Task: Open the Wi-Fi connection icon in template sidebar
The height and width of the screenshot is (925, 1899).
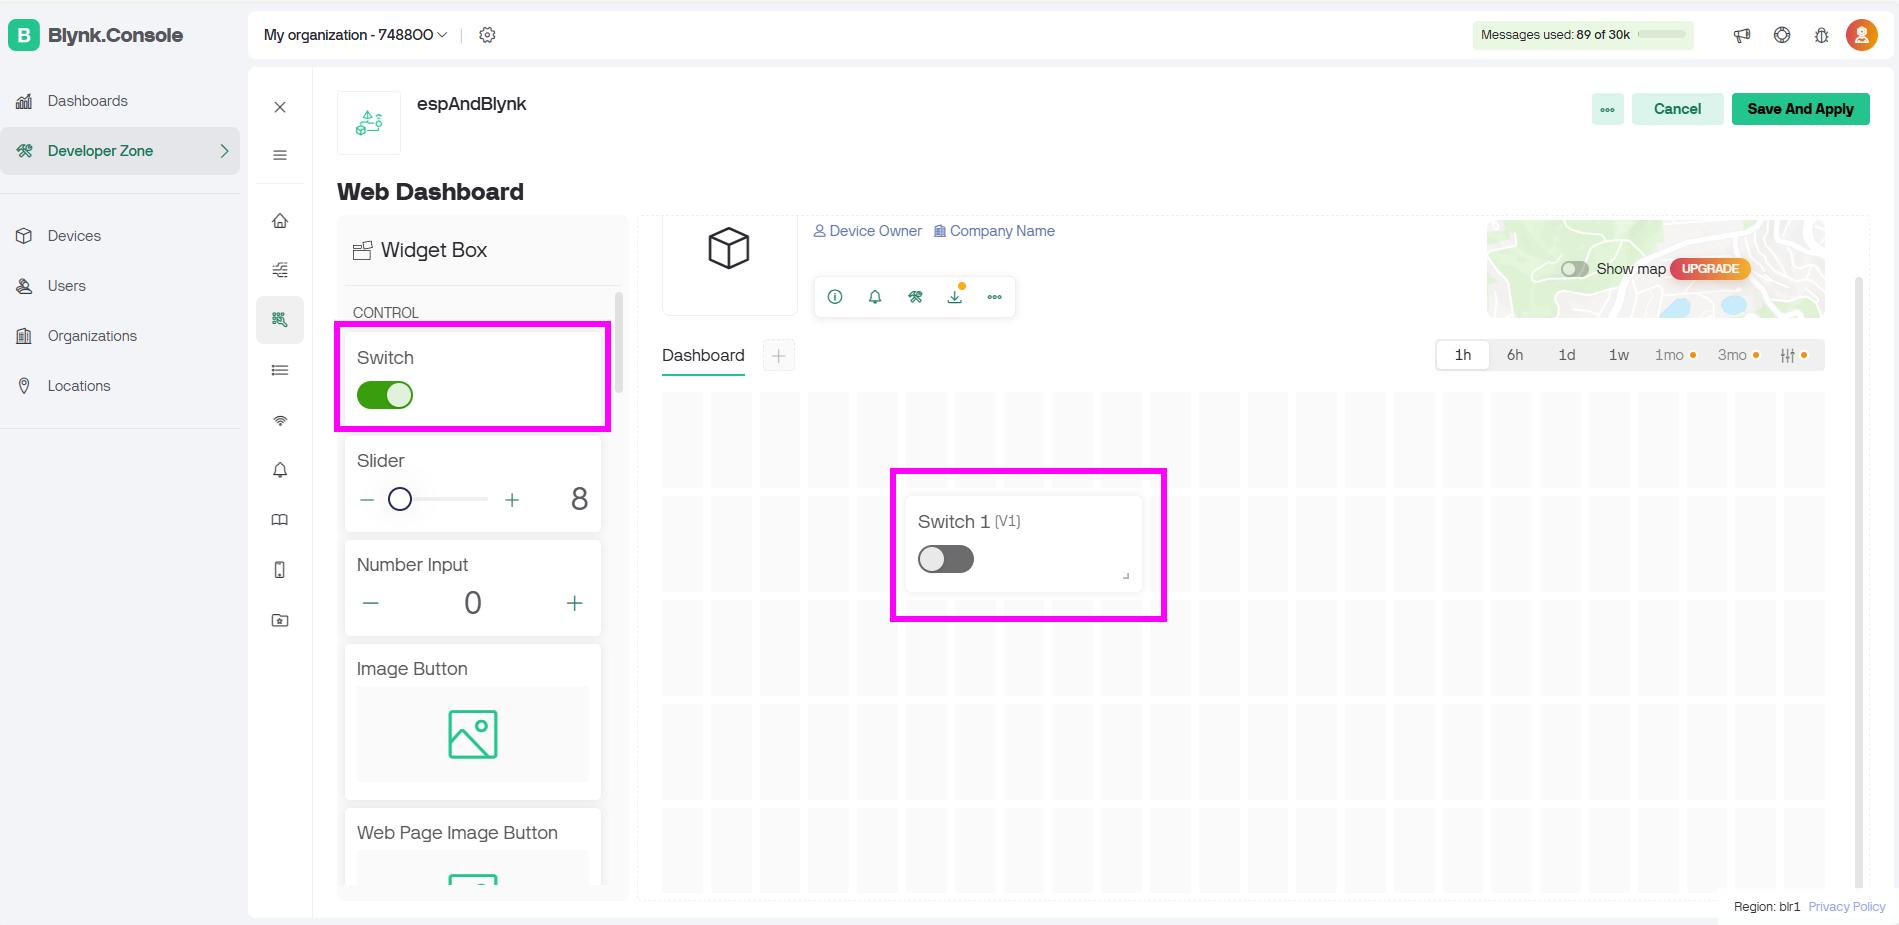Action: click(x=280, y=420)
